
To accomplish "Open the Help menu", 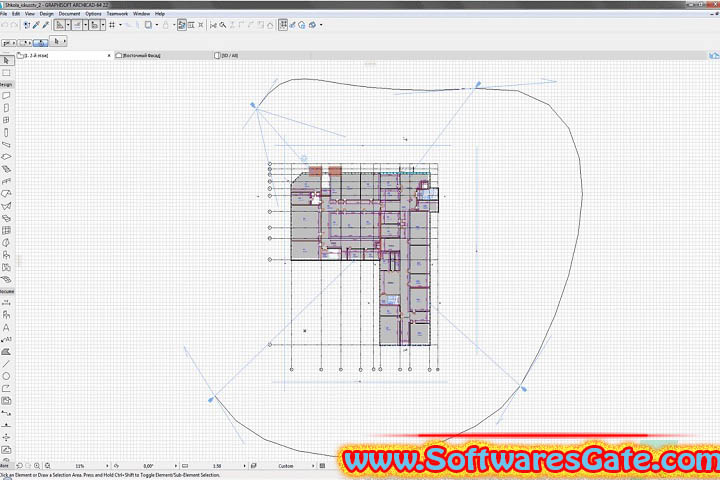I will click(x=160, y=14).
